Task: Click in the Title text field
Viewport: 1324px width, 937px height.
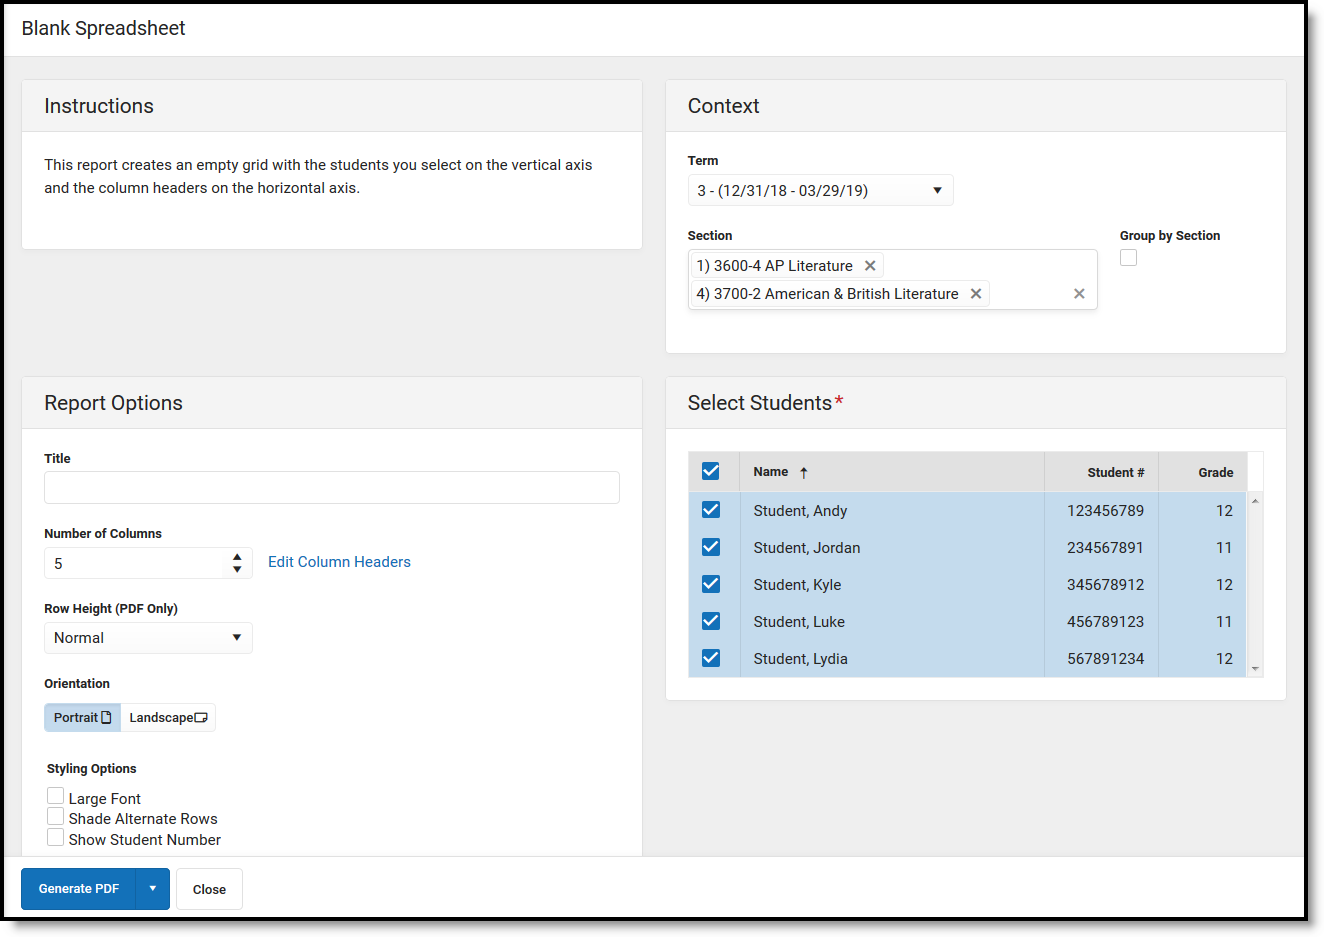Action: pos(331,488)
